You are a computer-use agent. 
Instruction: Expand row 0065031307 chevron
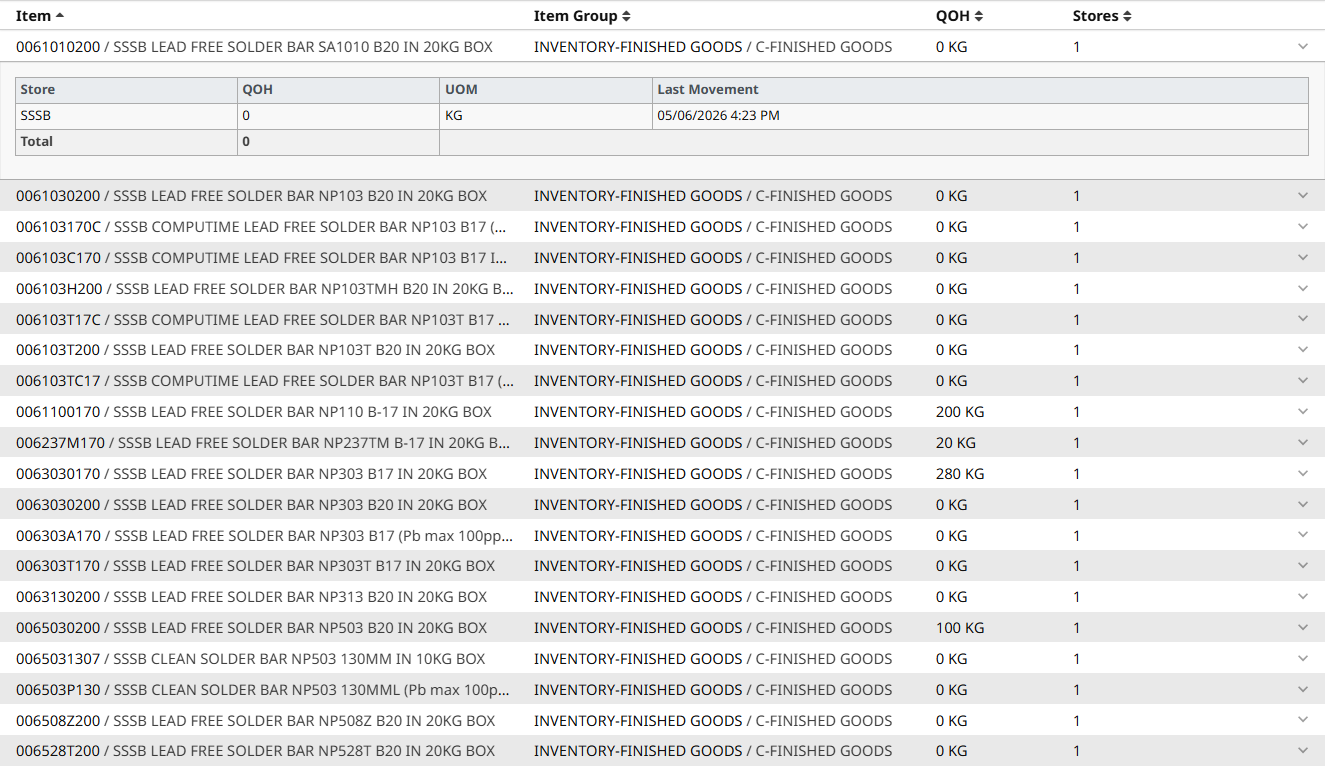[1302, 659]
